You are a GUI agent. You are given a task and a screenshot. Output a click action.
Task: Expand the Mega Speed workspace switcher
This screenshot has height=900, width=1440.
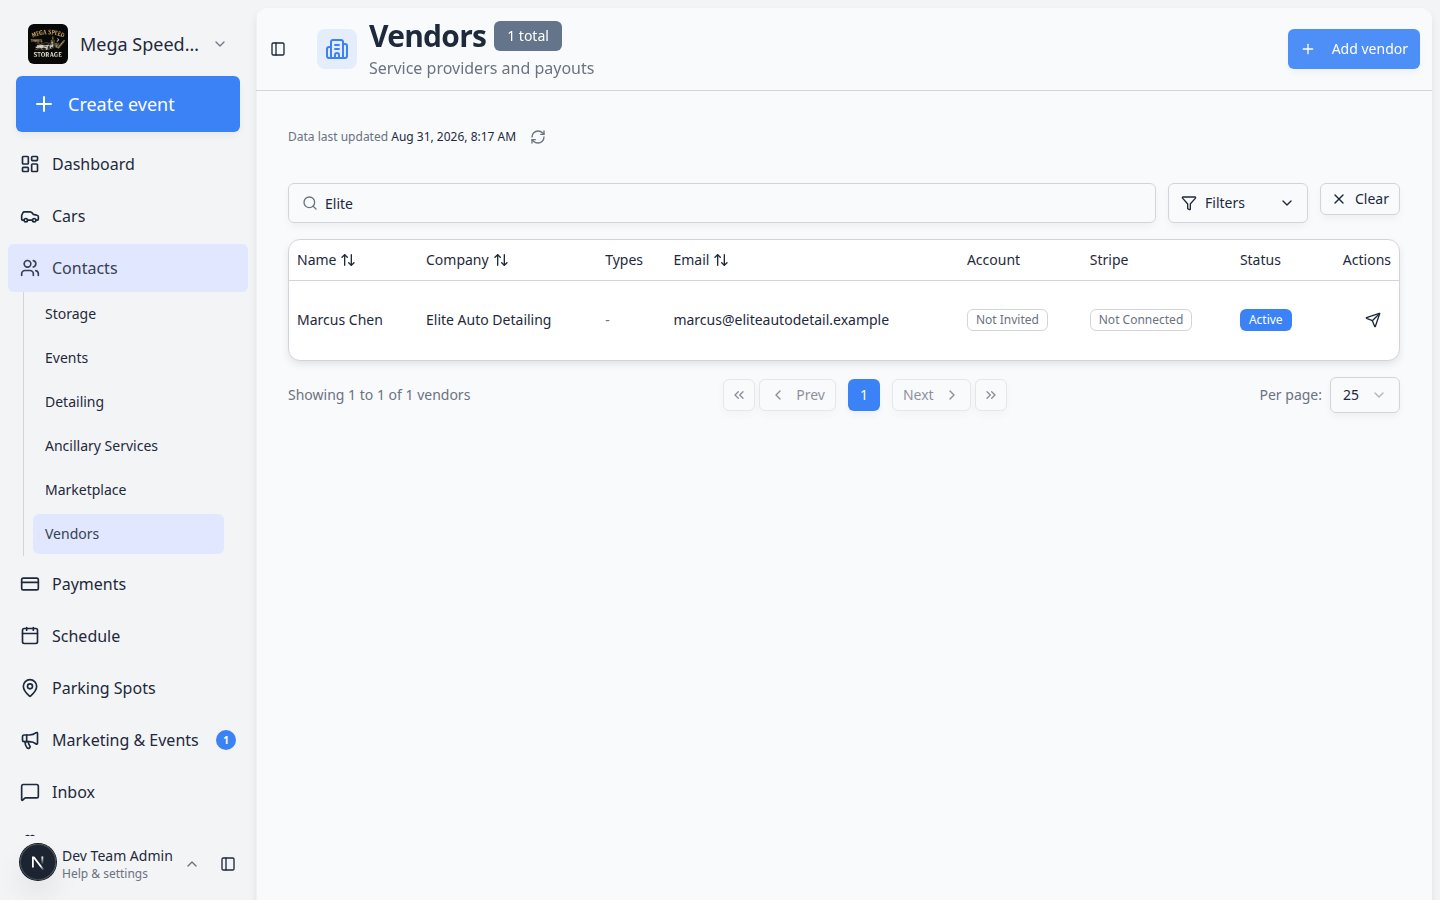(220, 44)
